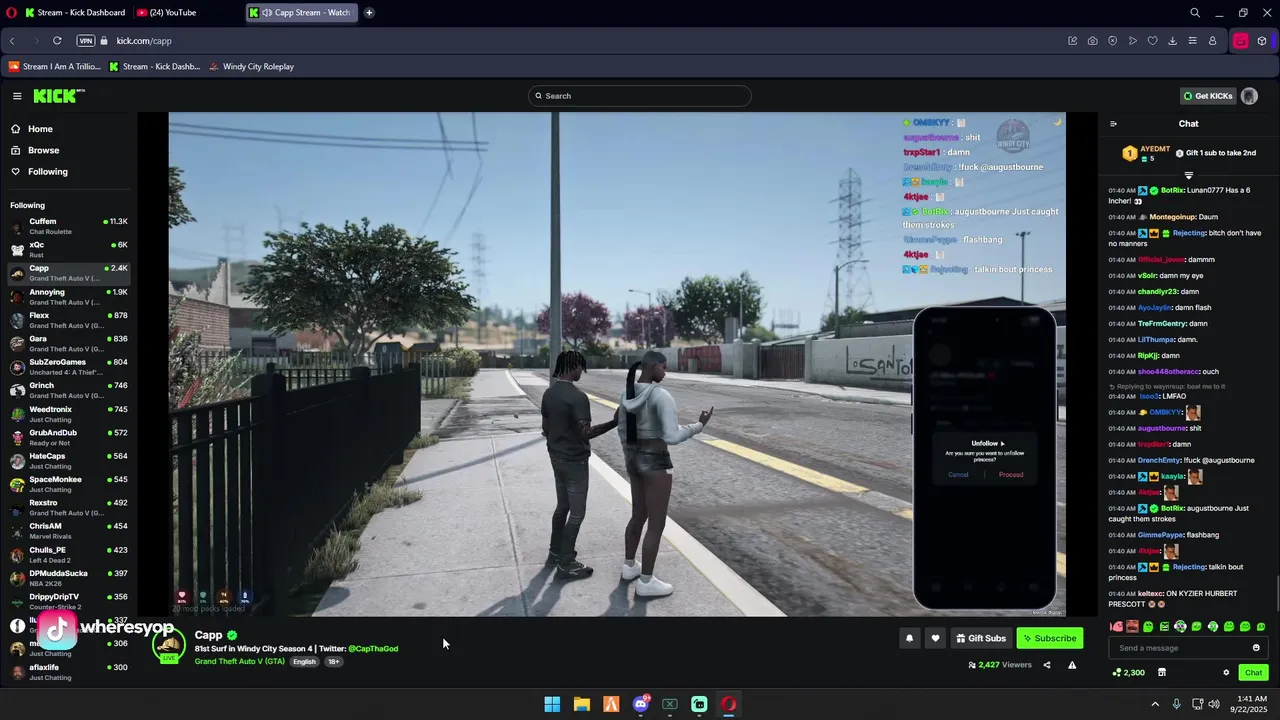Click the browser snapshot camera icon

tap(1092, 41)
